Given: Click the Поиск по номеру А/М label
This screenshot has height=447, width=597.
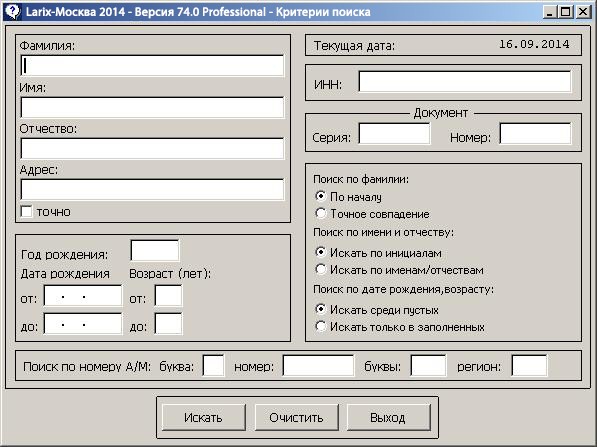Looking at the screenshot, I should [x=87, y=367].
